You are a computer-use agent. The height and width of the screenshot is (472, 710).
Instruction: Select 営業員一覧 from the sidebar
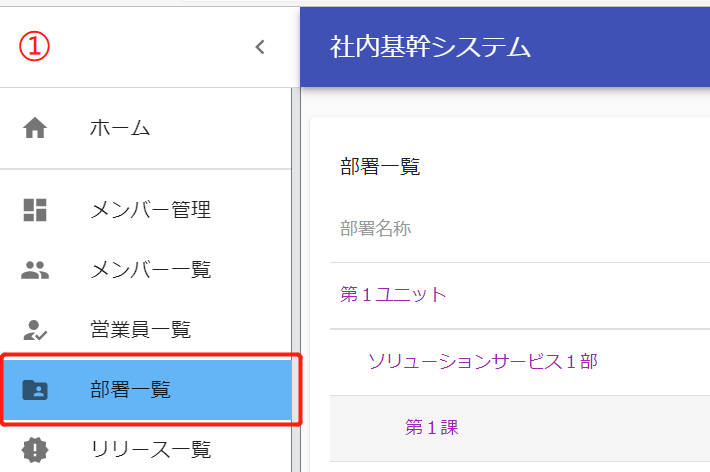[140, 329]
